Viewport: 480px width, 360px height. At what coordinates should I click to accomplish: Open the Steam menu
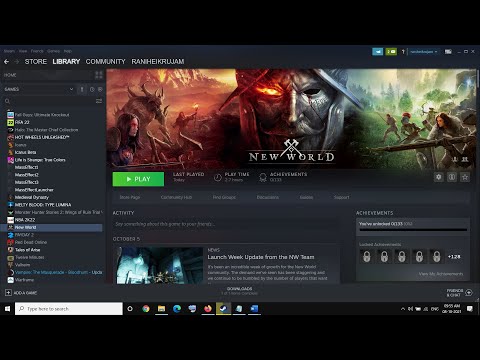pyautogui.click(x=9, y=51)
